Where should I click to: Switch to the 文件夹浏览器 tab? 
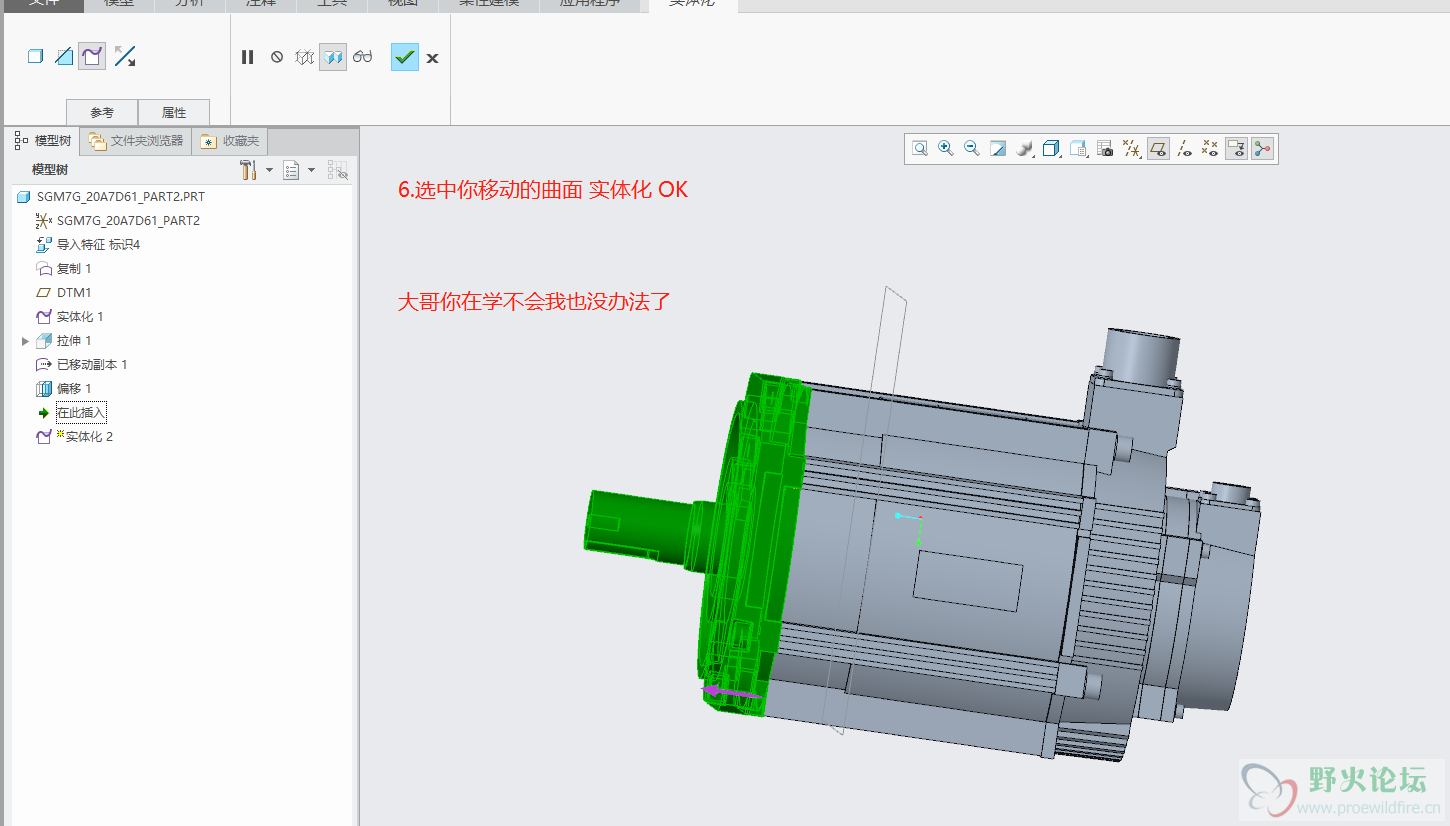136,141
